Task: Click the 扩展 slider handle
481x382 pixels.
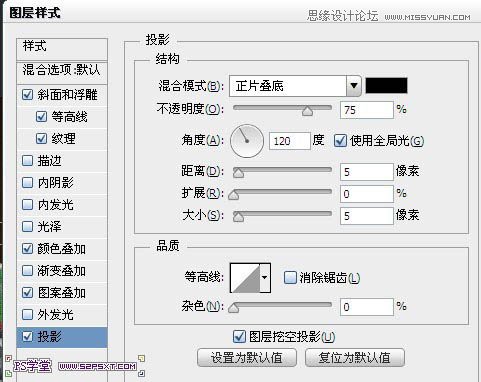Action: click(234, 195)
